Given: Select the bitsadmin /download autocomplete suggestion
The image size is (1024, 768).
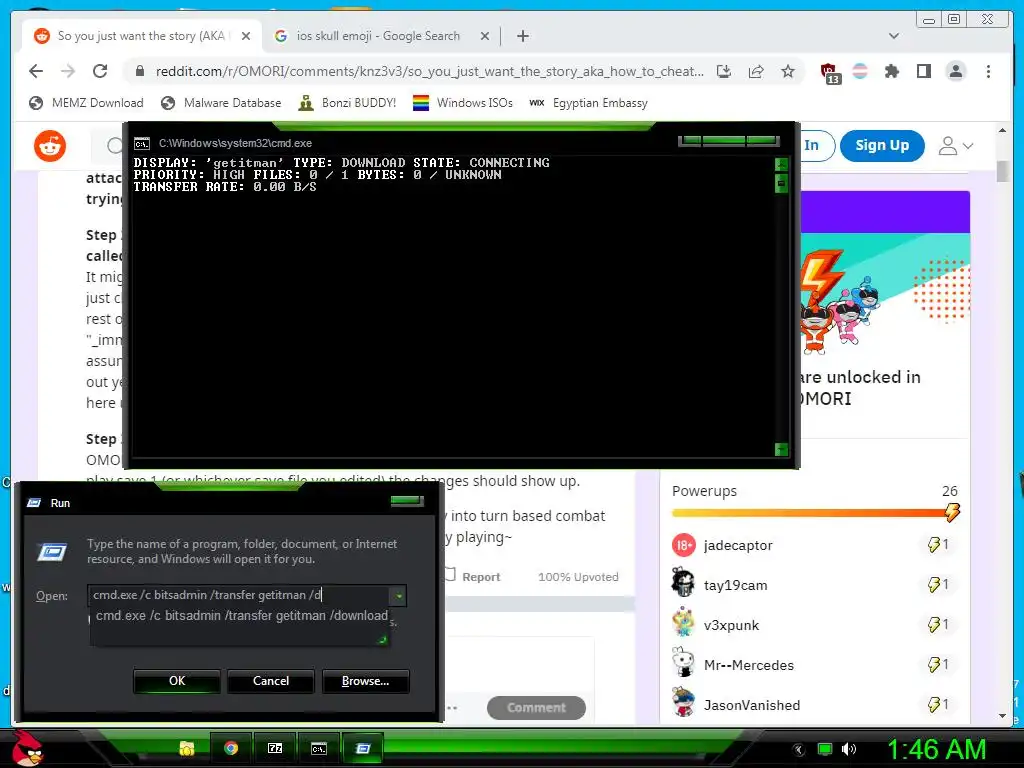Looking at the screenshot, I should [x=242, y=616].
